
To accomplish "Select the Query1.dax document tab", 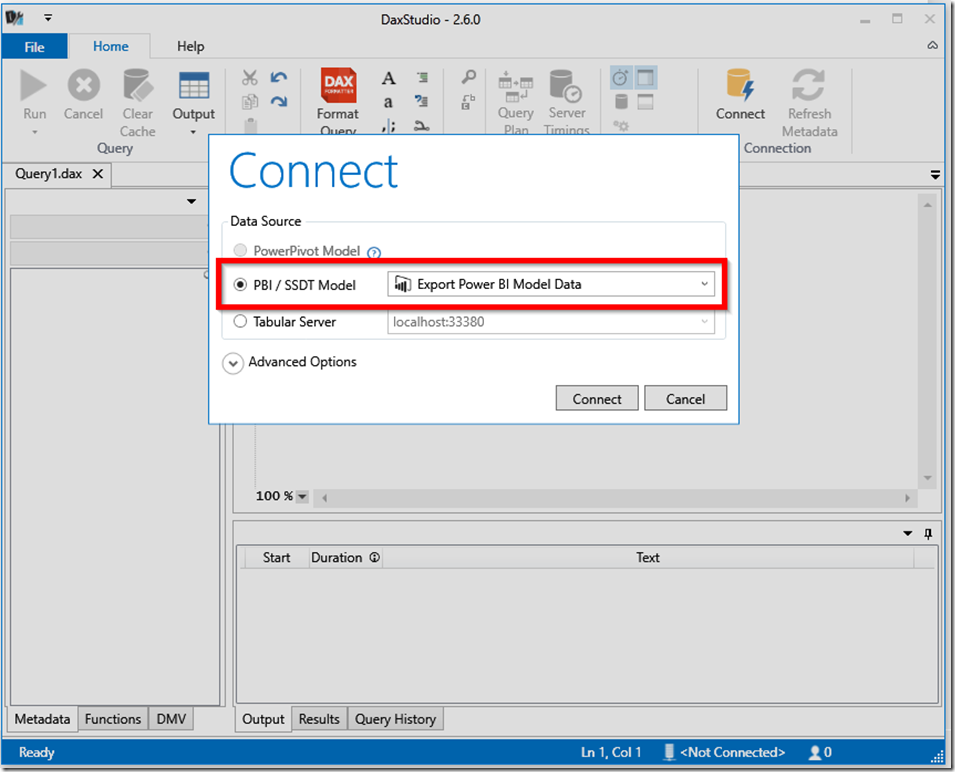I will tap(49, 174).
